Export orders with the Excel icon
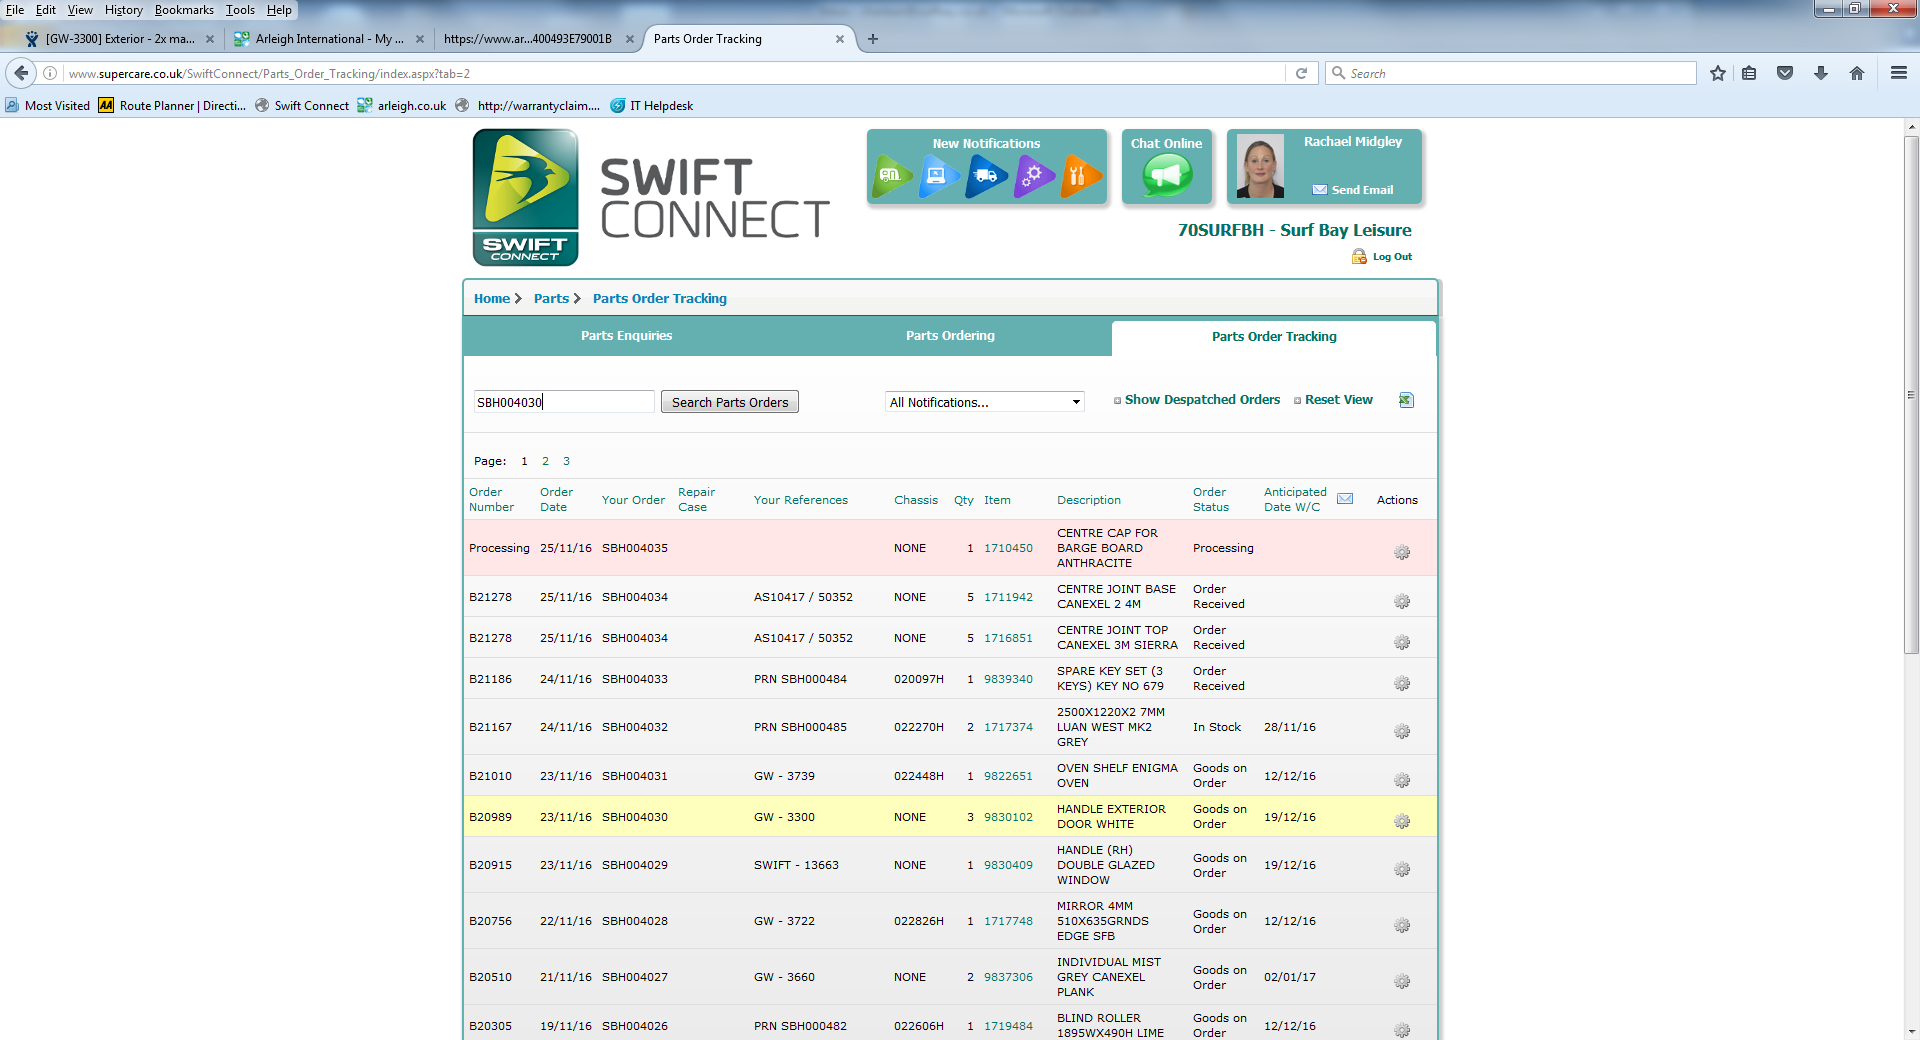 pos(1406,400)
